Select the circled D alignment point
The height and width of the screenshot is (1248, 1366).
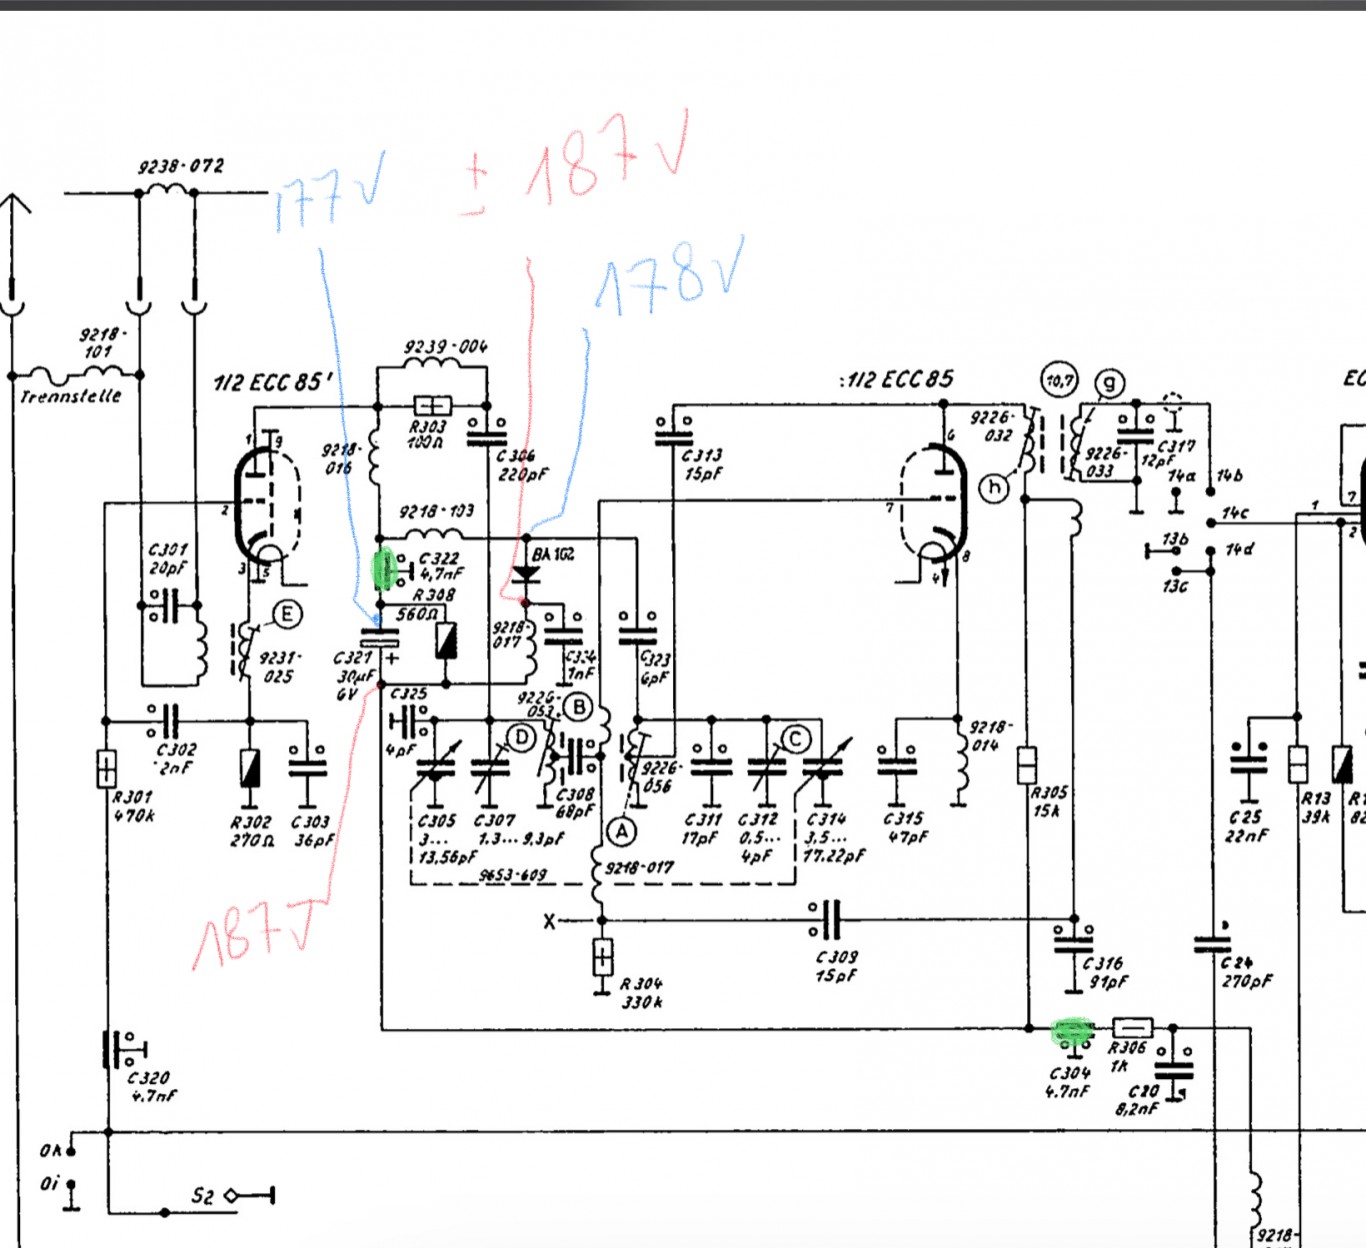tap(521, 739)
